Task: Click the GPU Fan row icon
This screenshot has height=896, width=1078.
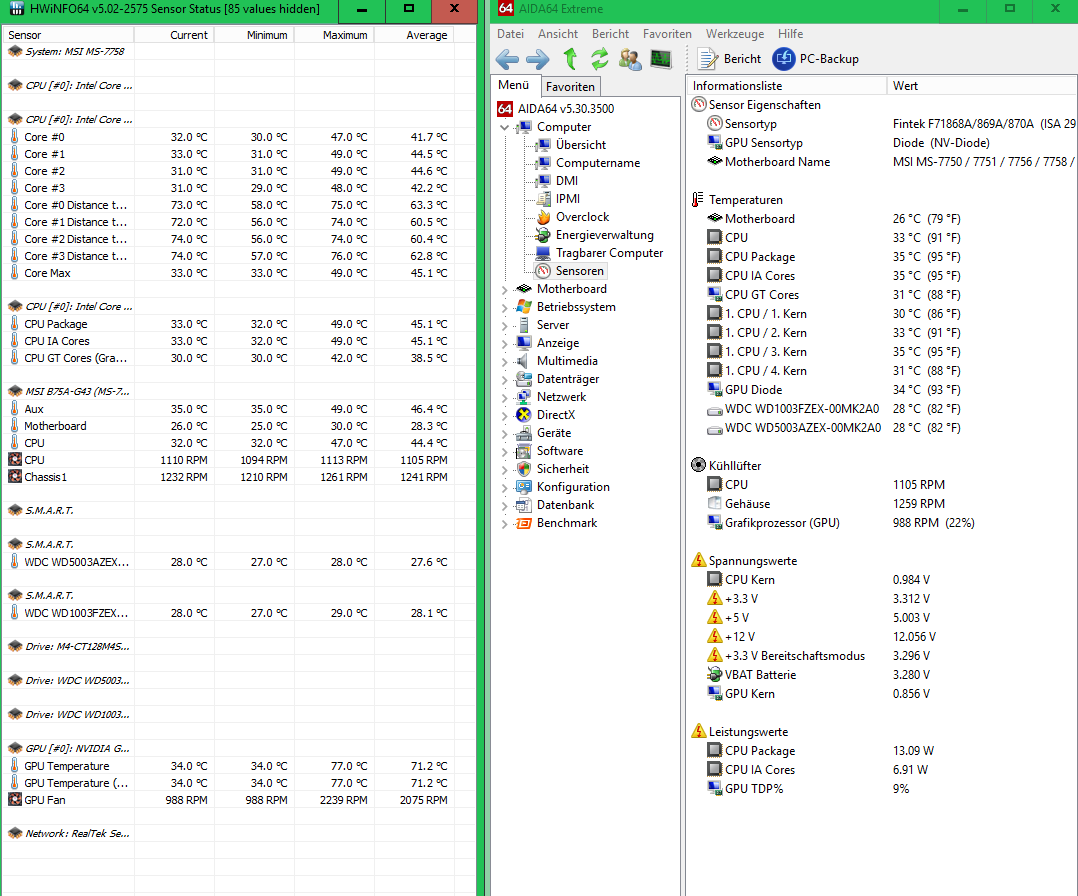Action: click(x=14, y=800)
